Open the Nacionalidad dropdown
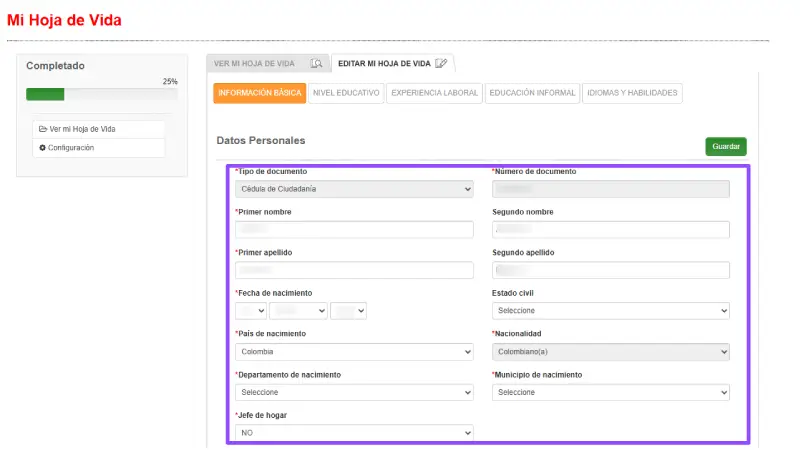 pyautogui.click(x=610, y=352)
